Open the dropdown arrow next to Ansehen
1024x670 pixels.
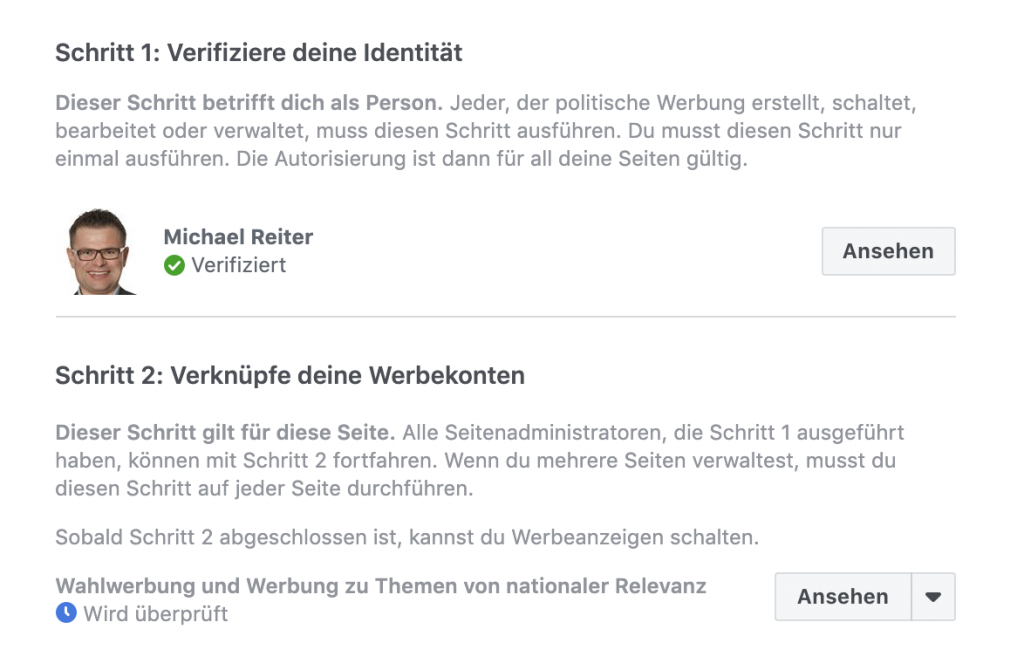point(933,597)
